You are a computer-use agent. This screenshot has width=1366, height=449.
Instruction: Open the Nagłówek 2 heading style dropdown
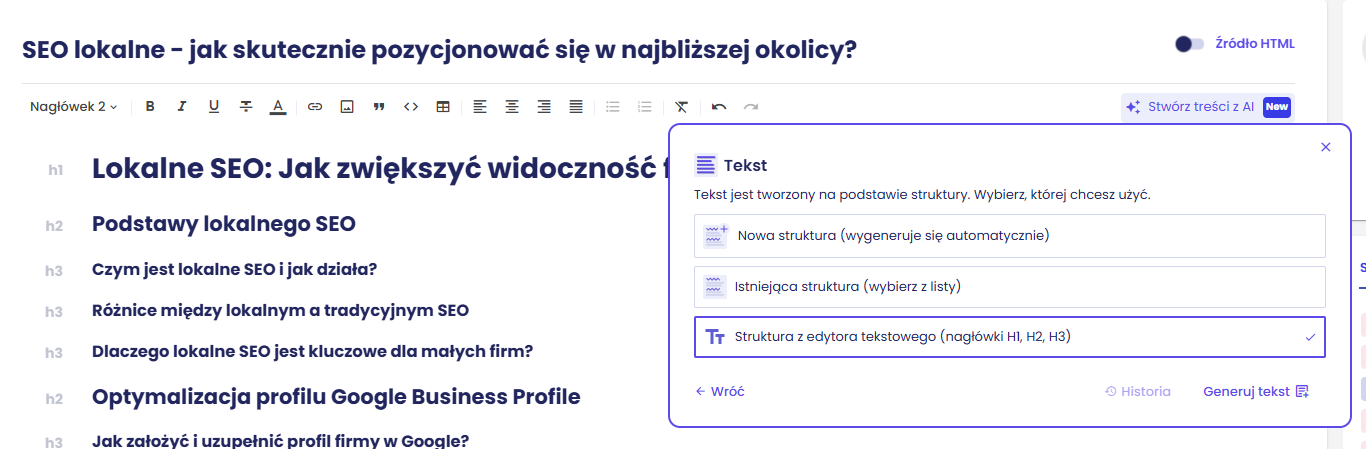tap(74, 106)
